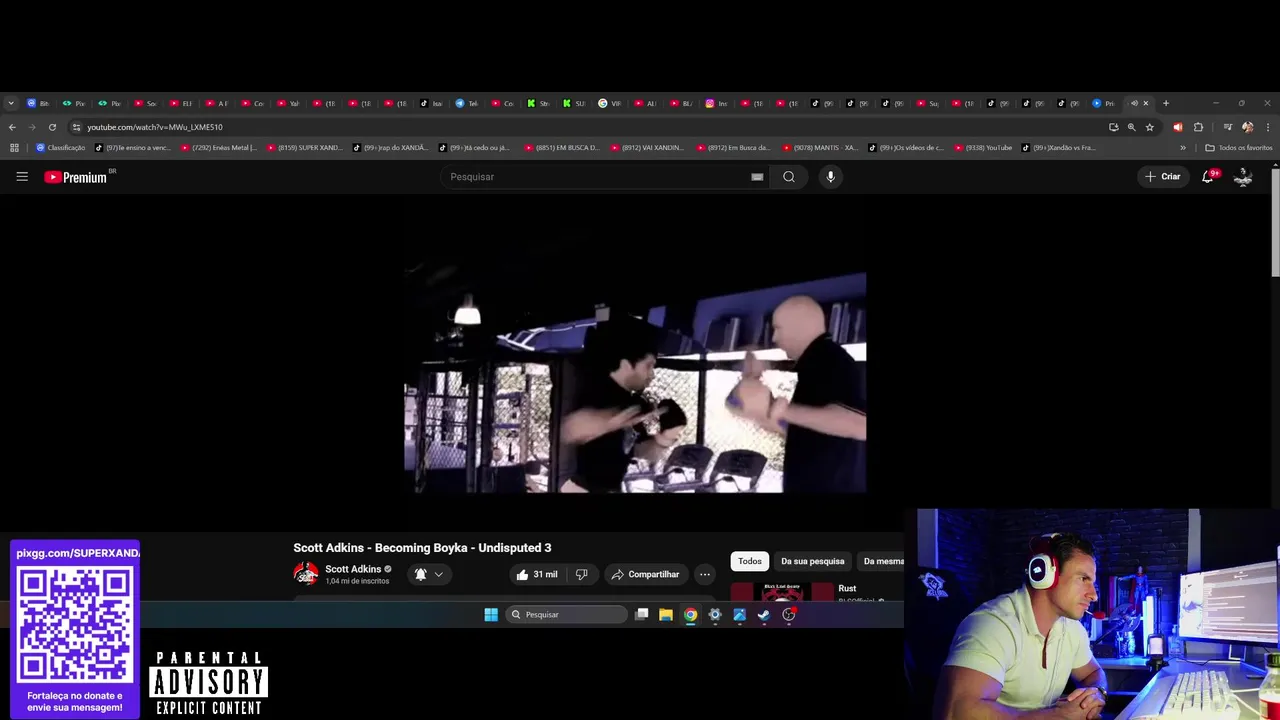Open Windows Start button
The height and width of the screenshot is (720, 1280).
(x=491, y=614)
